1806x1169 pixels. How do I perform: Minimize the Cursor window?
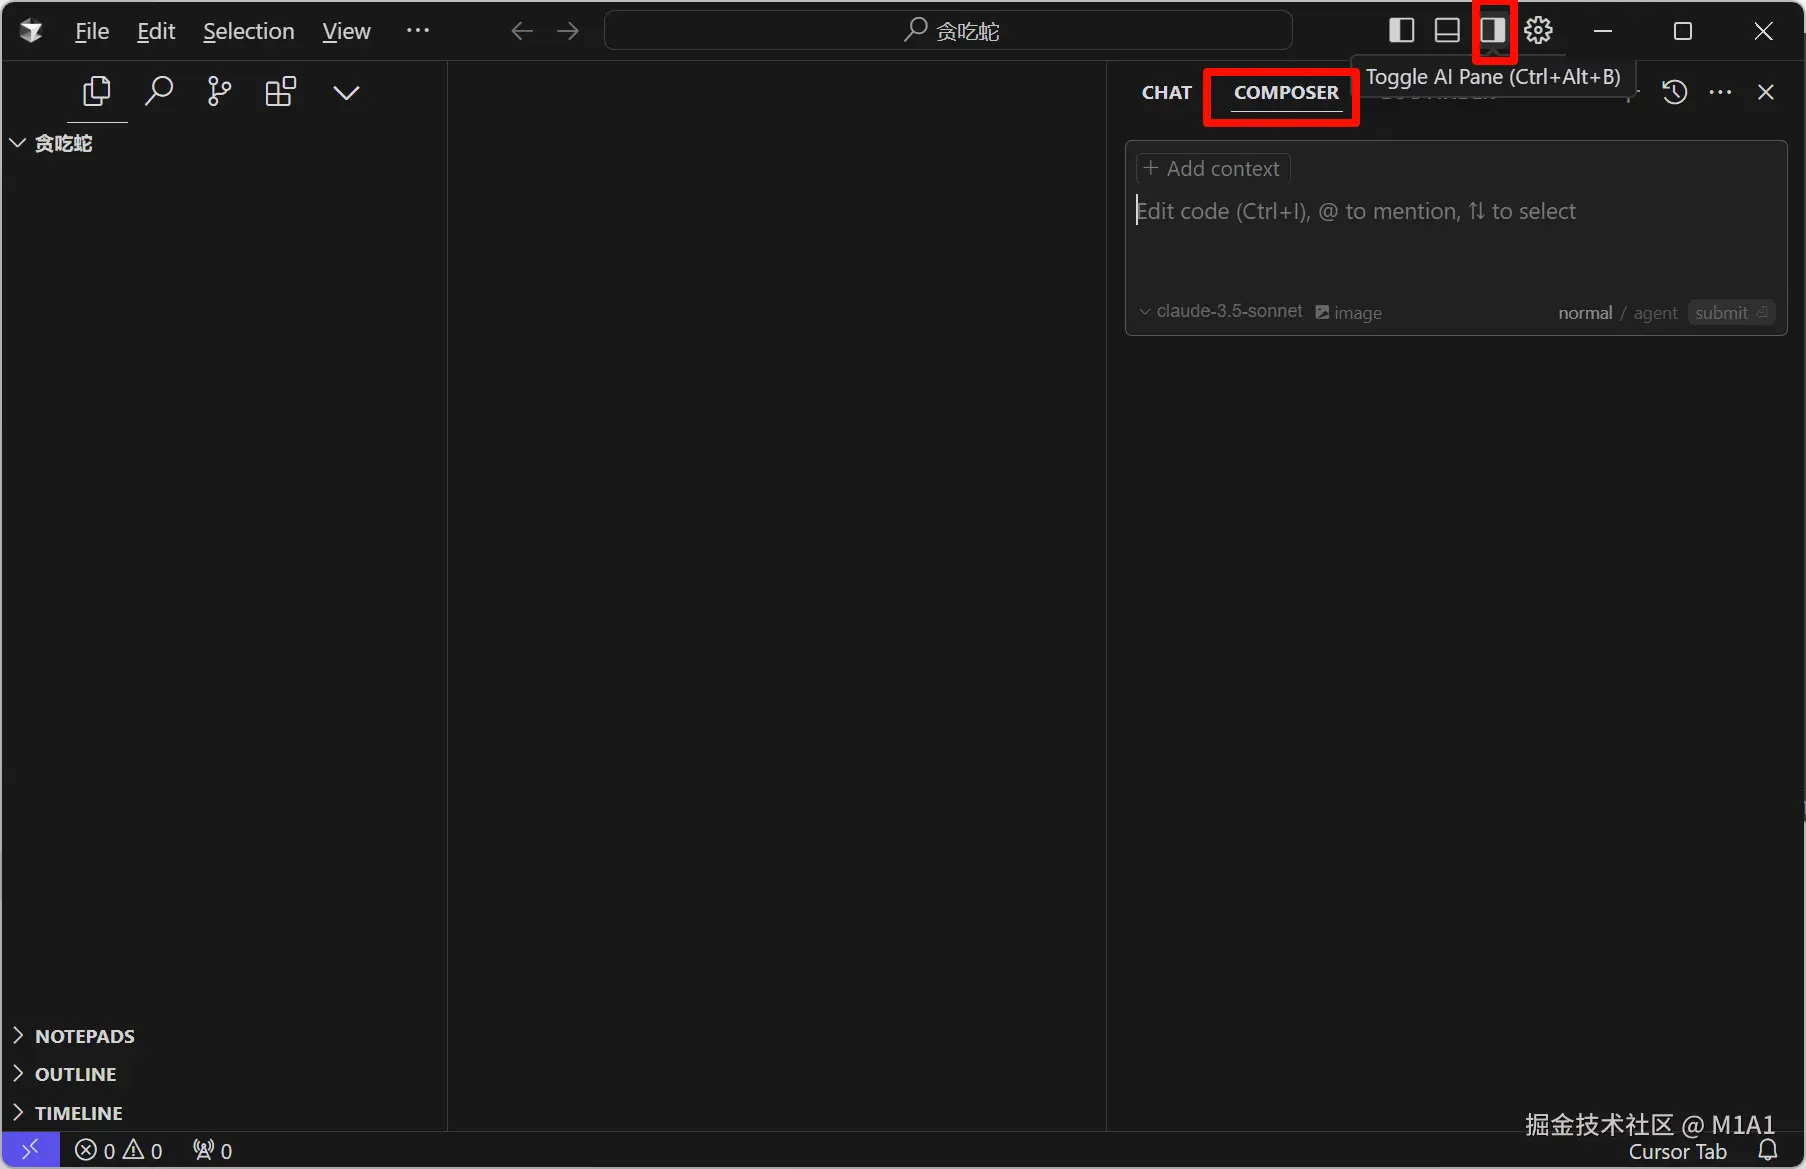(1603, 31)
